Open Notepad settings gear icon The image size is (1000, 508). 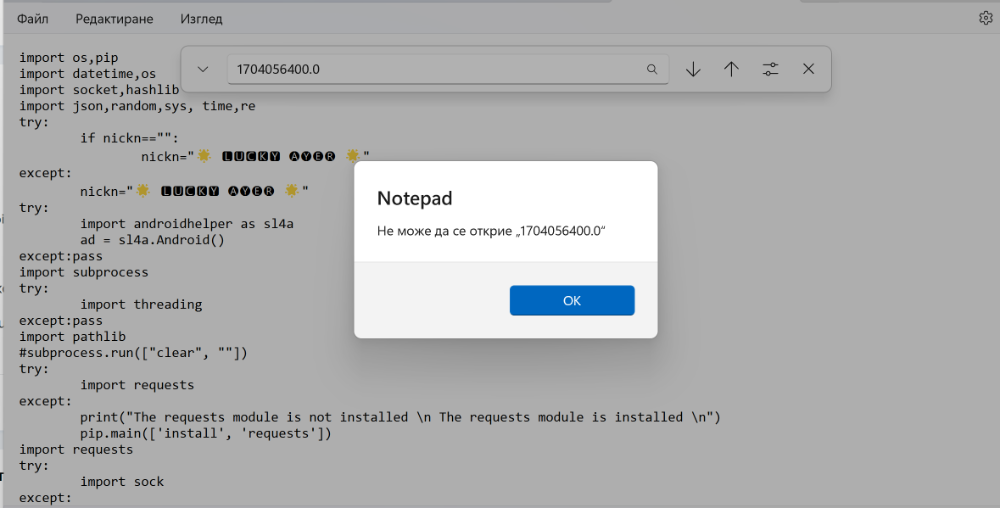tap(985, 18)
